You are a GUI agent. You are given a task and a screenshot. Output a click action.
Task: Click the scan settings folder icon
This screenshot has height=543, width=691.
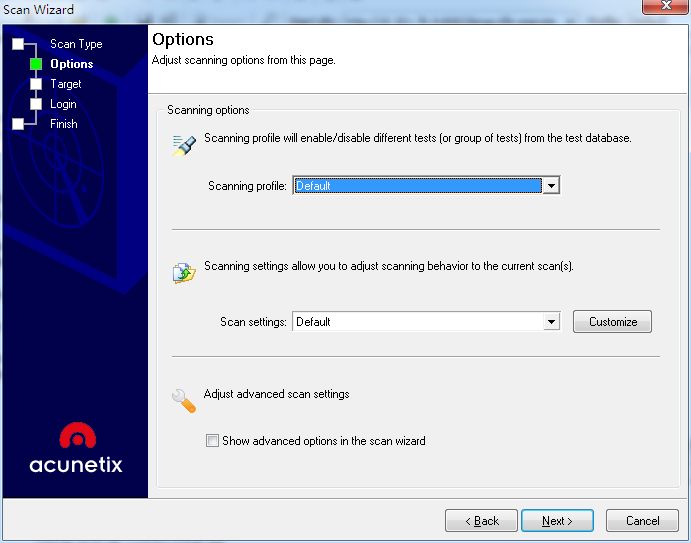184,273
